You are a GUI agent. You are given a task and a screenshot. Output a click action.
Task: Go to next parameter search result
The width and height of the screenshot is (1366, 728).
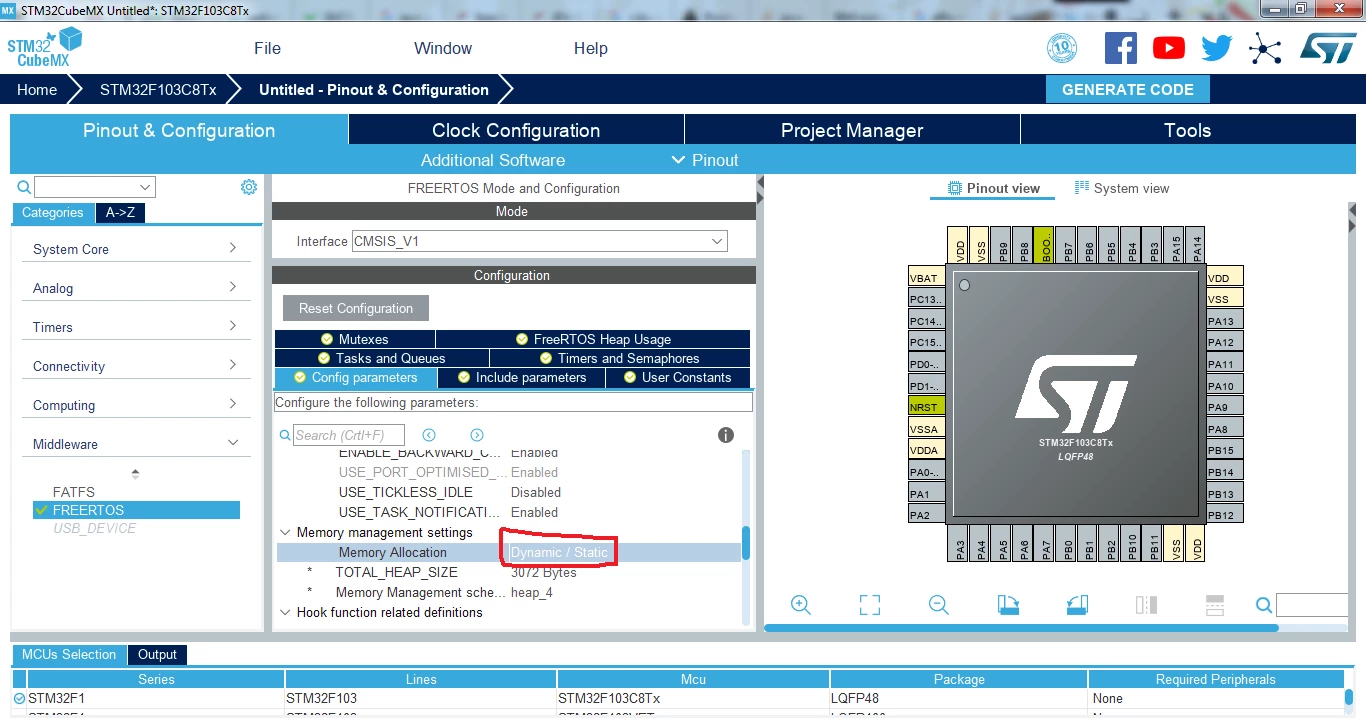[477, 435]
